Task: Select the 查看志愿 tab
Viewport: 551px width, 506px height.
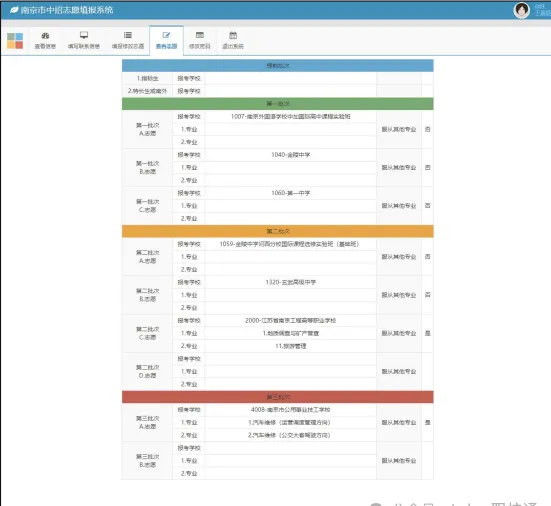Action: pos(166,41)
